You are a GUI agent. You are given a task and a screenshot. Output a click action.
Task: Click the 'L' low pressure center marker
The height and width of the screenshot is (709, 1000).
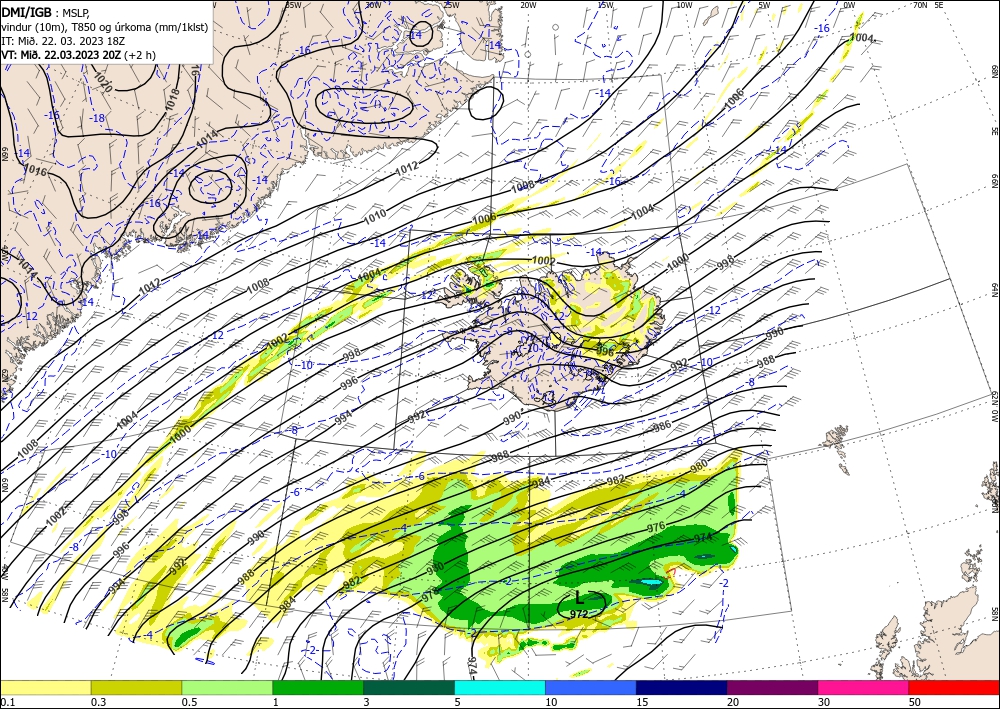point(579,598)
